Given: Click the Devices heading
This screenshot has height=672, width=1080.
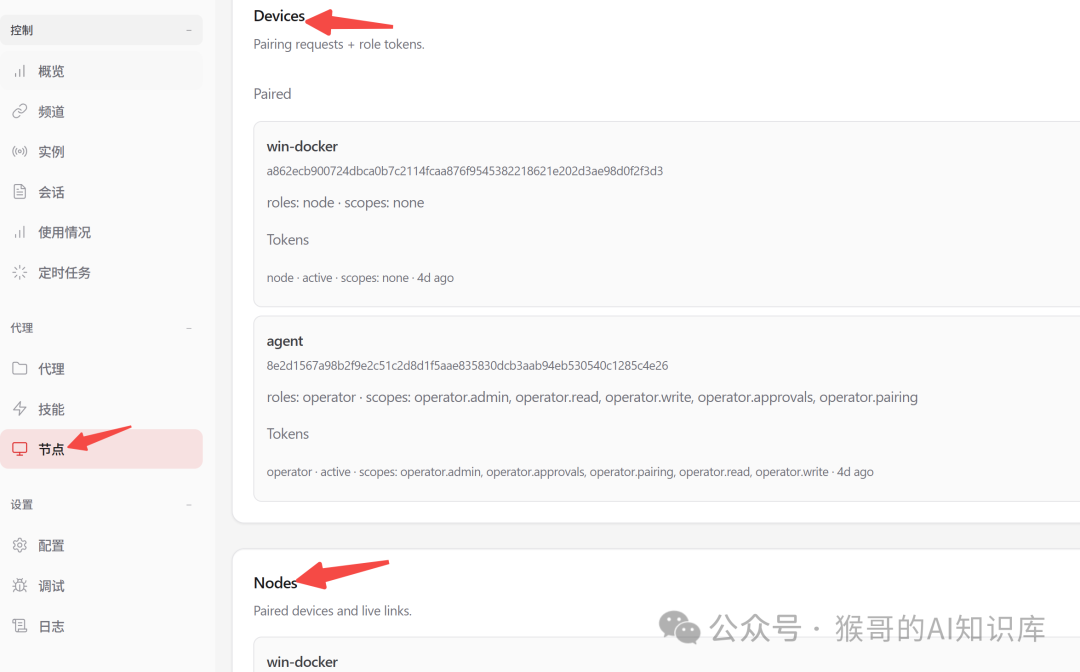Looking at the screenshot, I should (x=279, y=16).
